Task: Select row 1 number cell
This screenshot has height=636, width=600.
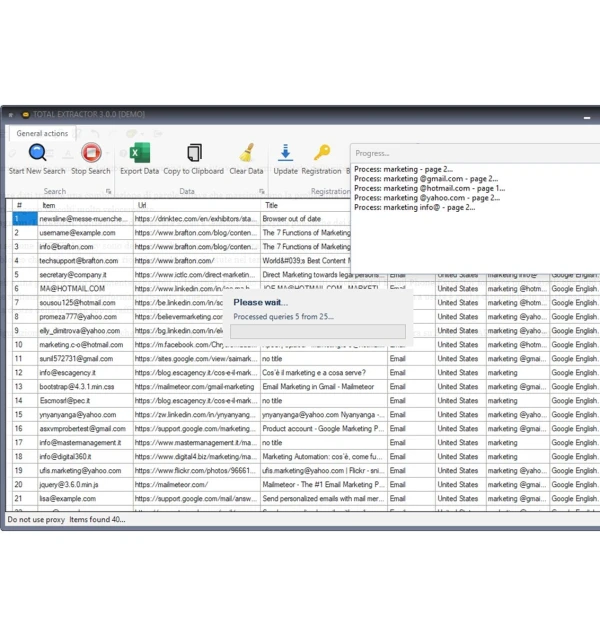Action: pyautogui.click(x=25, y=219)
